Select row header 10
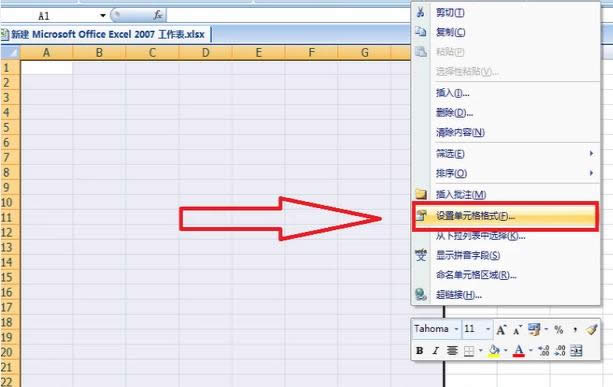This screenshot has height=387, width=613. click(x=10, y=202)
